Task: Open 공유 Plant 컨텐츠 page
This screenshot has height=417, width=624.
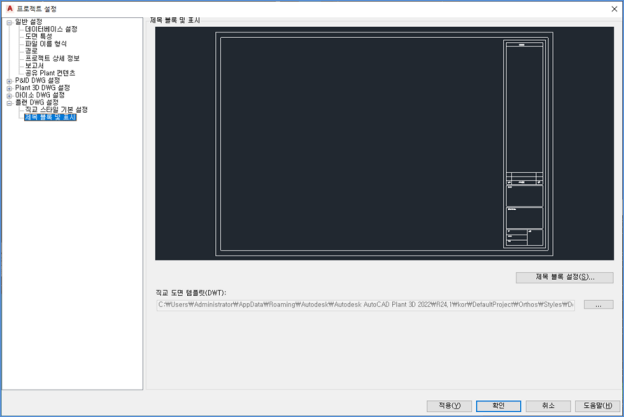Action: point(50,73)
